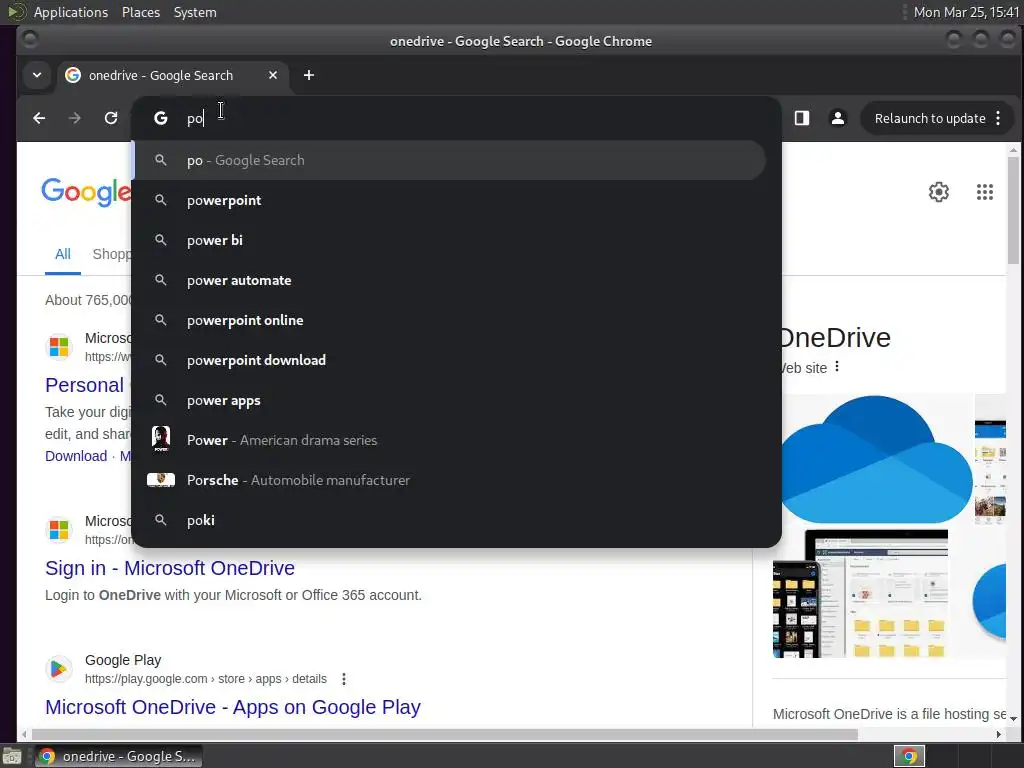Open the tab search dropdown

coord(37,75)
